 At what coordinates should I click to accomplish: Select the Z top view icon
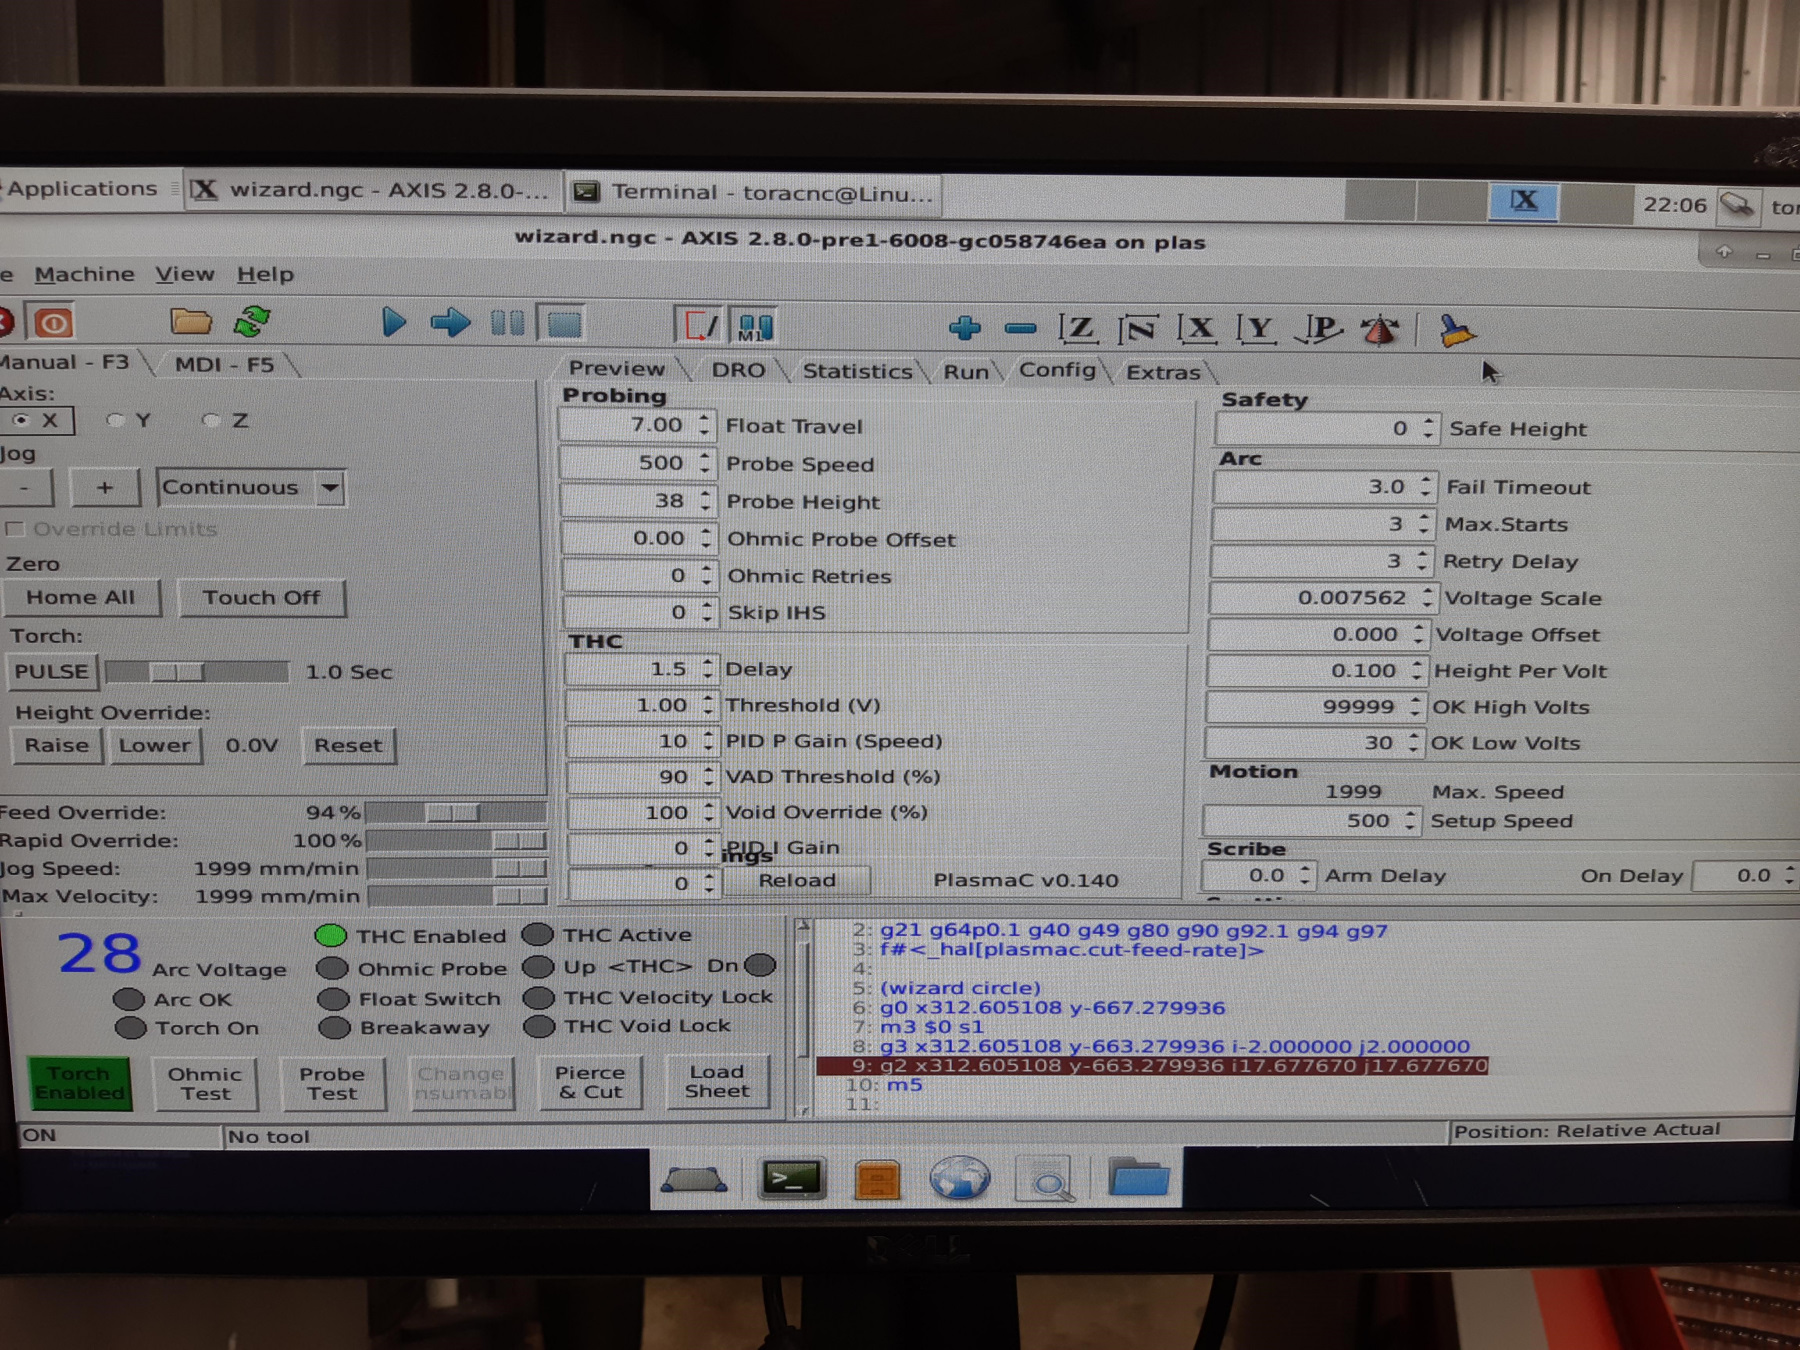[1077, 328]
